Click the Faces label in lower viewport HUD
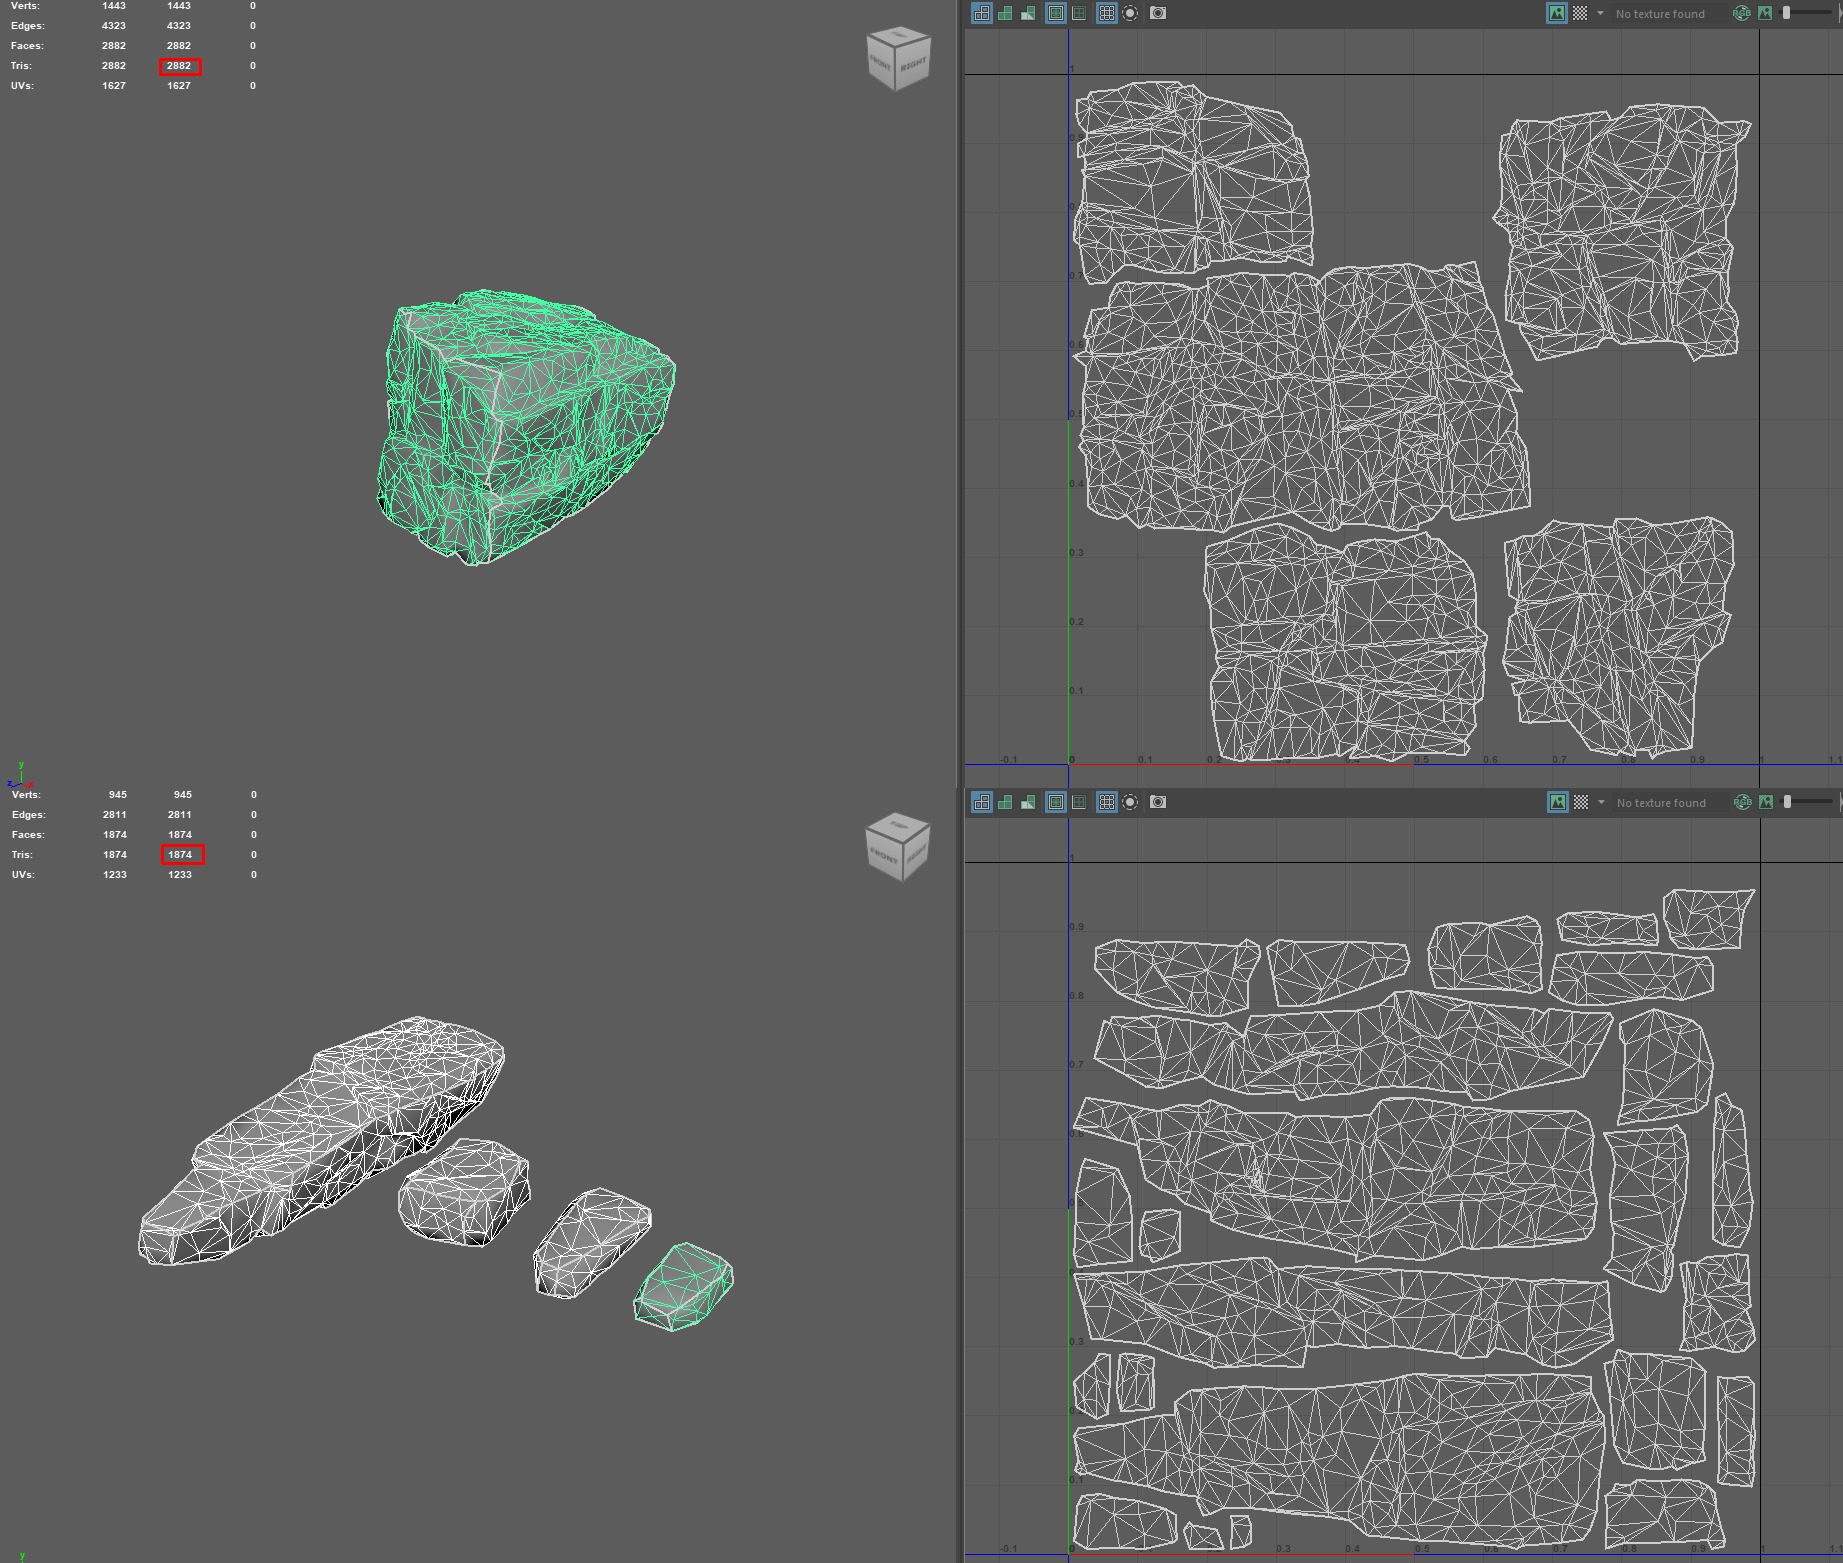The width and height of the screenshot is (1843, 1563). tap(28, 835)
